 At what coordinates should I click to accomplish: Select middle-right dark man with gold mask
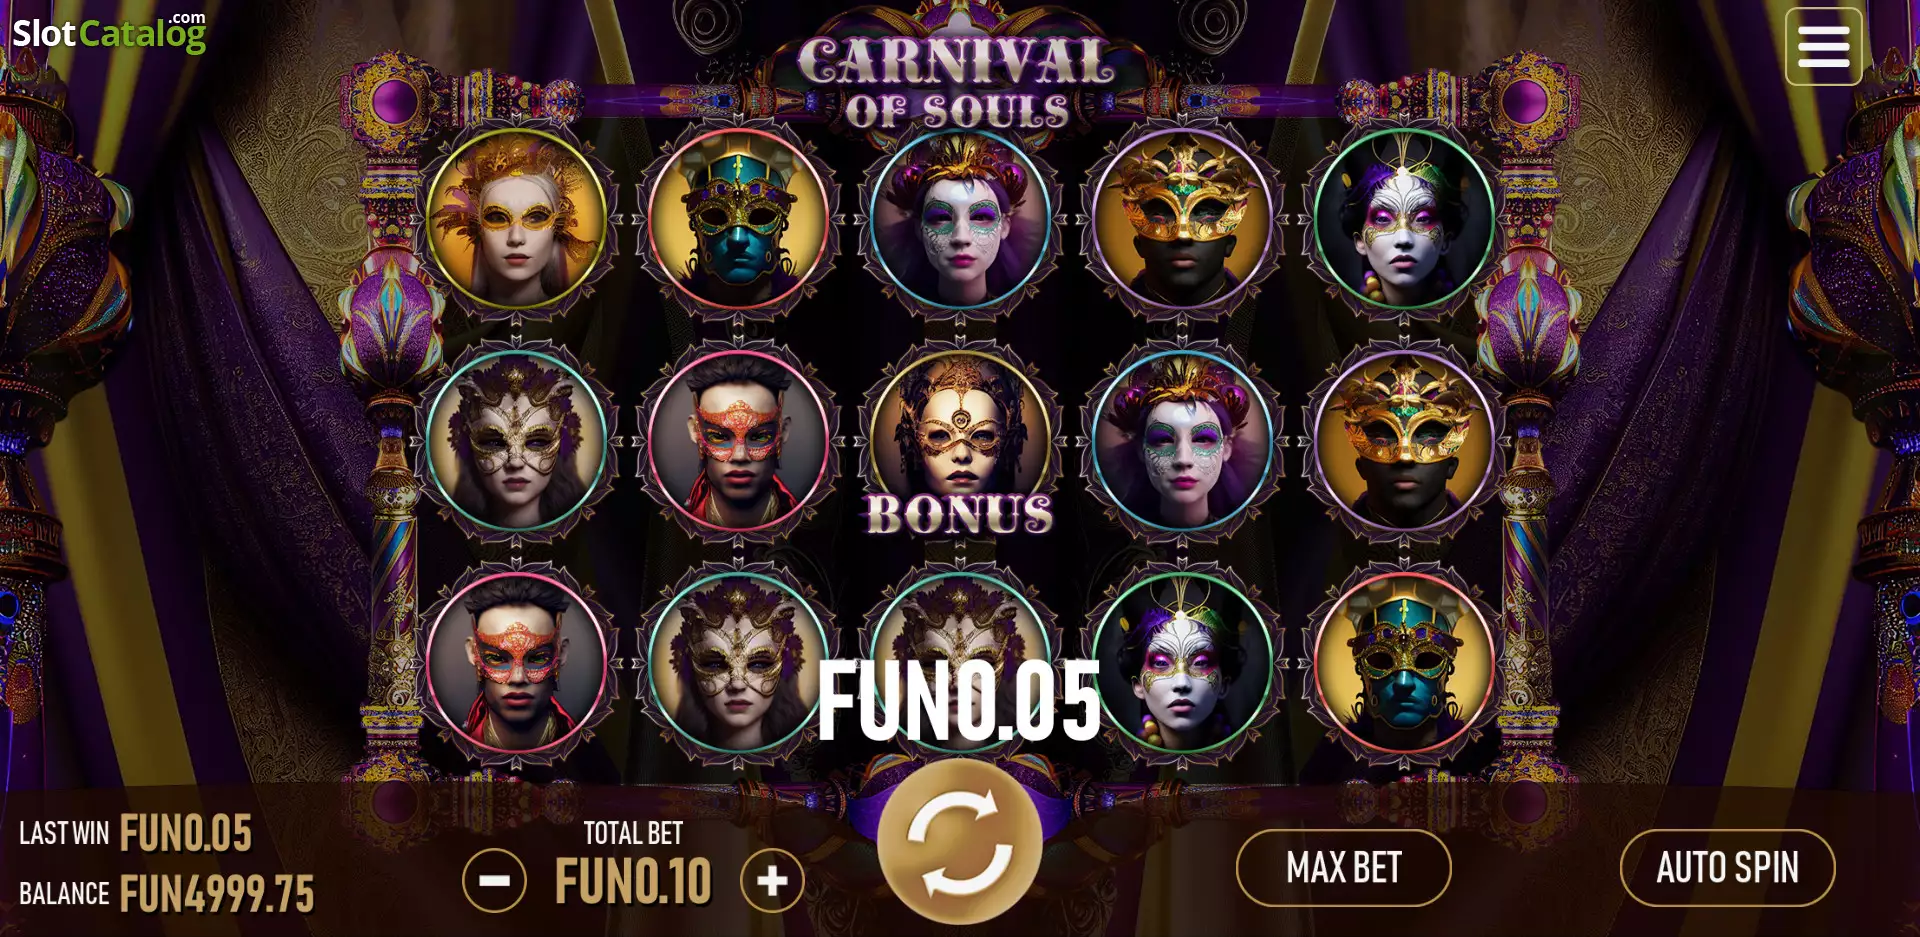pyautogui.click(x=1404, y=440)
